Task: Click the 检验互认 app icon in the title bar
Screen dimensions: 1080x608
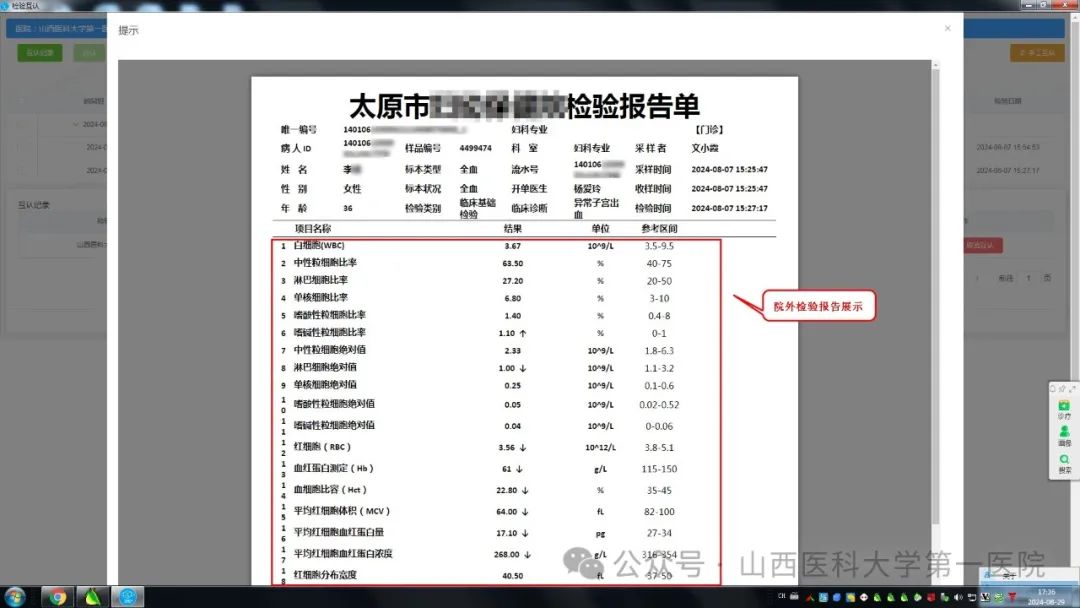Action: [7, 6]
